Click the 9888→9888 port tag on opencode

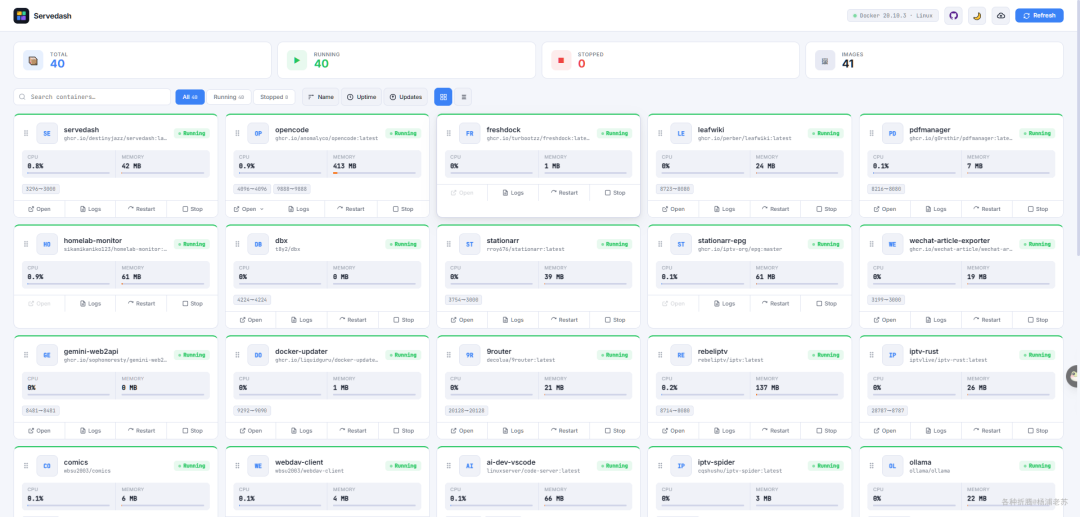(291, 189)
